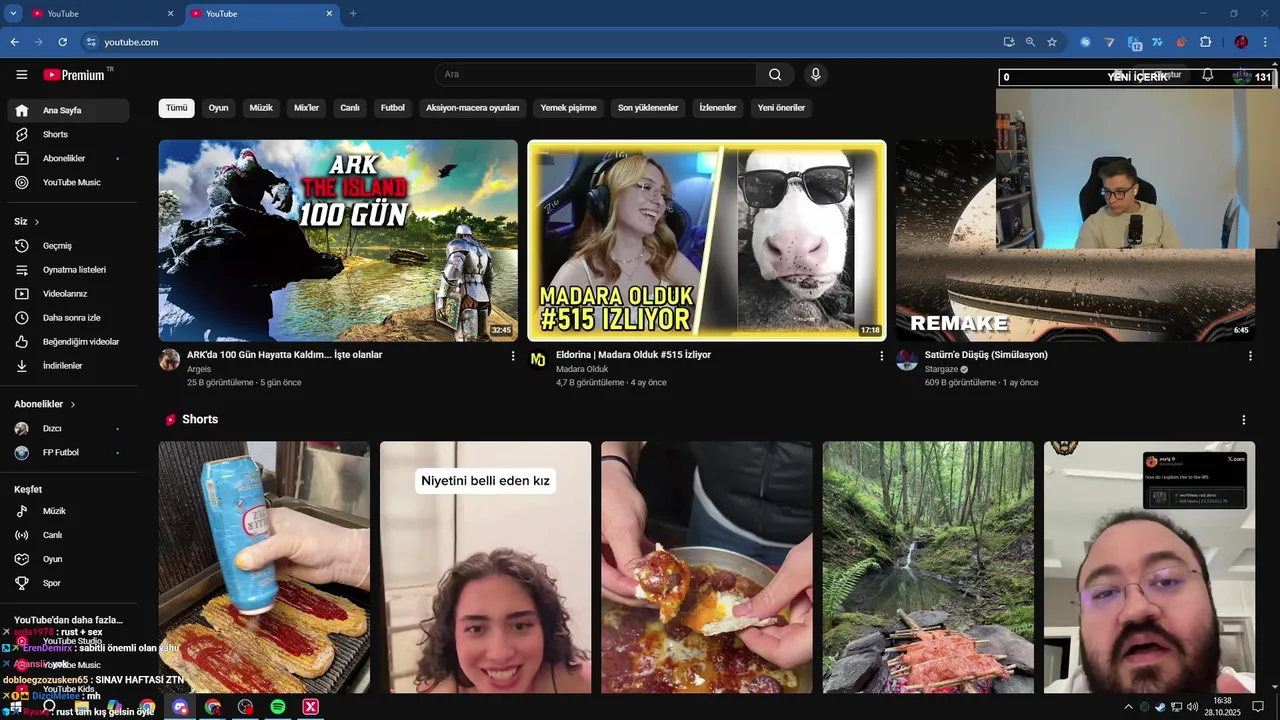The height and width of the screenshot is (720, 1280).
Task: Select the Oyun filter chip
Action: tap(218, 108)
